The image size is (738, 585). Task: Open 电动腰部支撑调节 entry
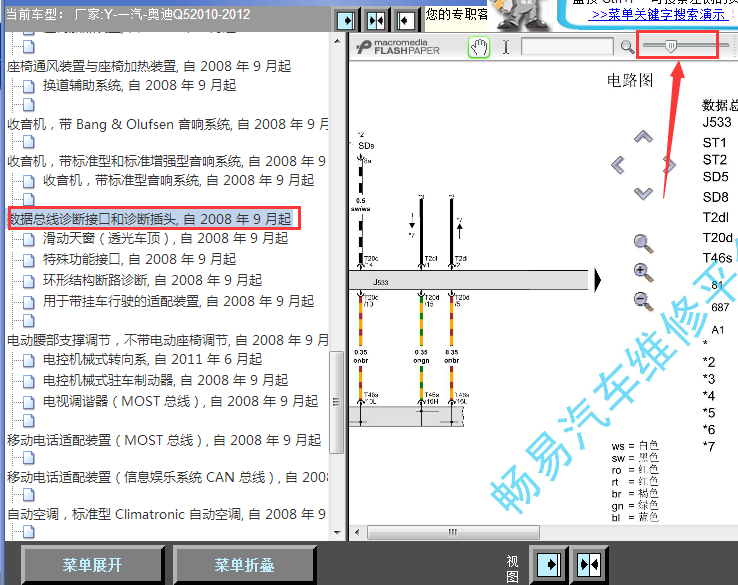click(168, 340)
